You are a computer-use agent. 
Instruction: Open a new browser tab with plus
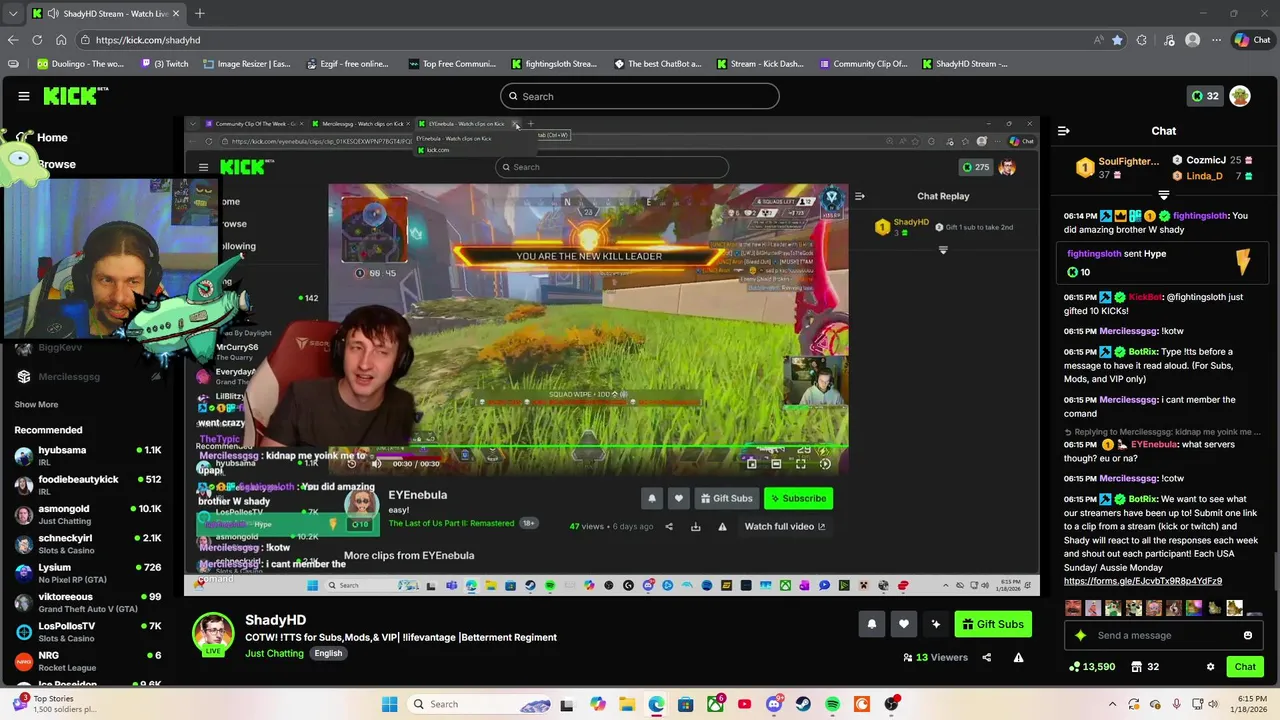(199, 13)
